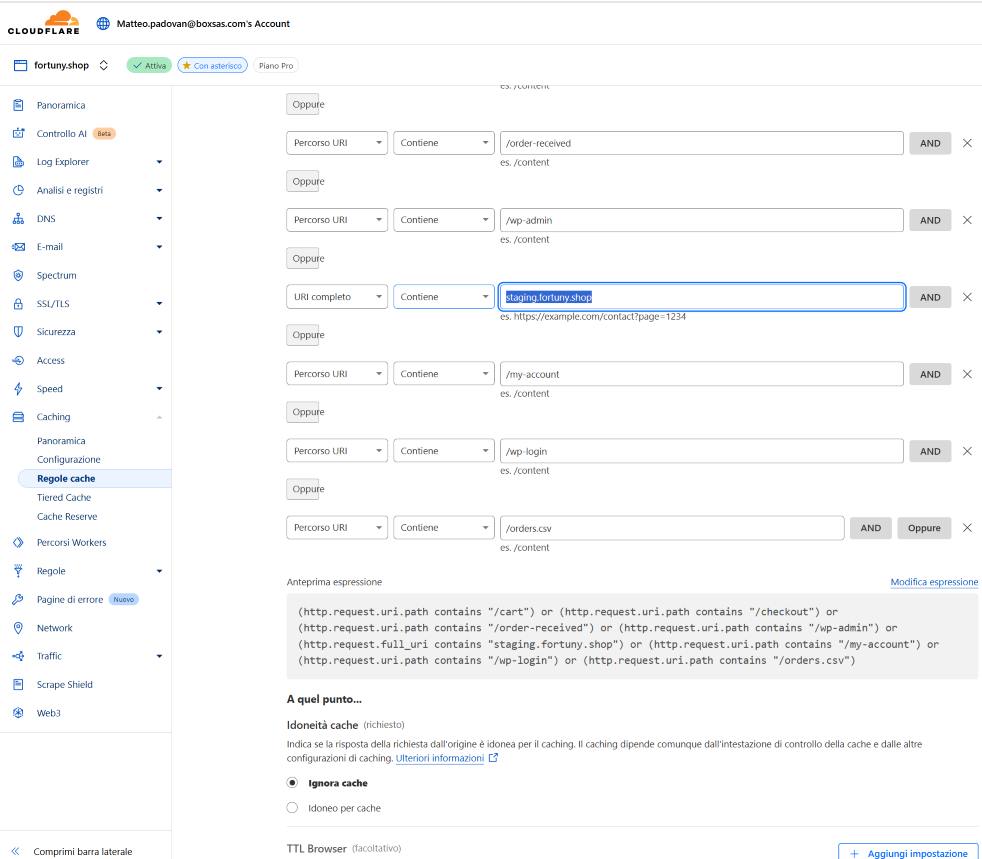The height and width of the screenshot is (859, 982).
Task: Click the SSL/TLS lock icon
Action: click(17, 303)
